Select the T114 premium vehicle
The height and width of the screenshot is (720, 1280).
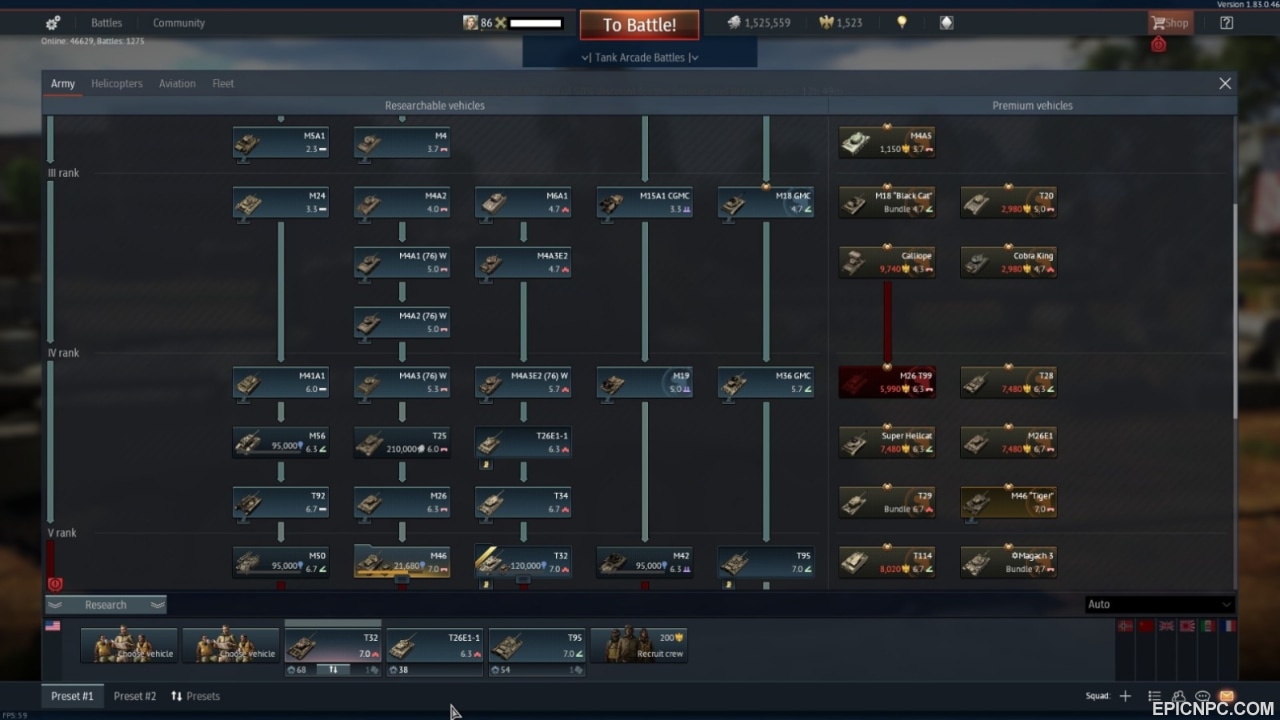coord(887,562)
